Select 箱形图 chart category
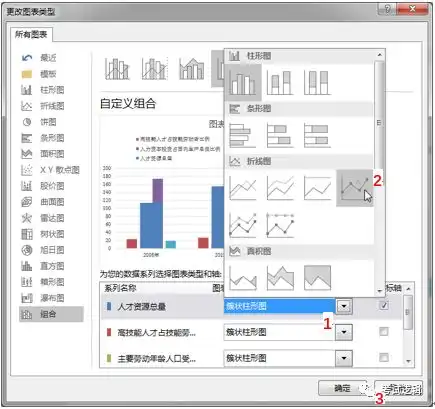The height and width of the screenshot is (409, 435). [x=51, y=282]
